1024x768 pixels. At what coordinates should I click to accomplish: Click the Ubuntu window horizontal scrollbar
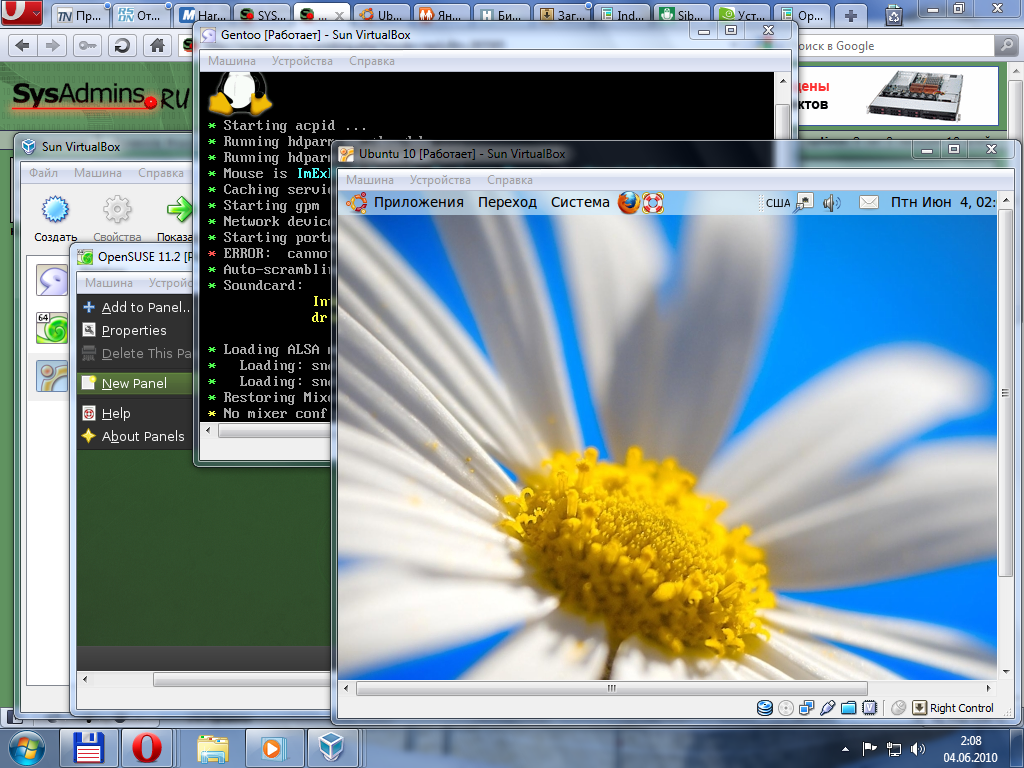pos(611,688)
